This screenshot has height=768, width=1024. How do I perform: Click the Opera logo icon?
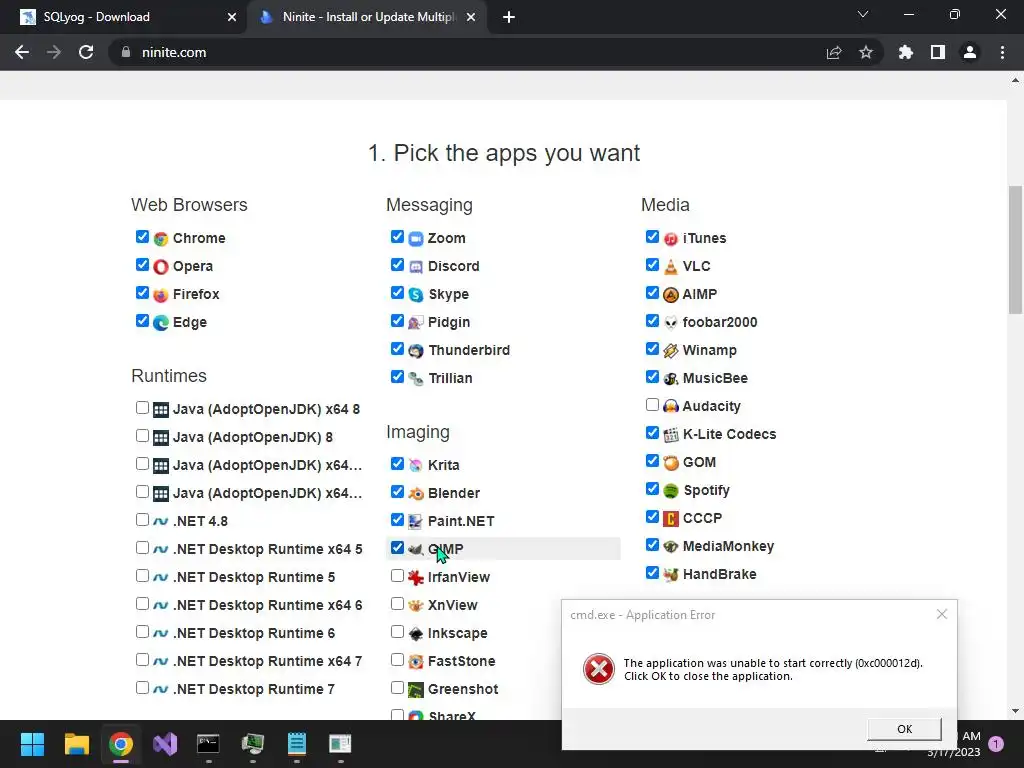pos(161,266)
